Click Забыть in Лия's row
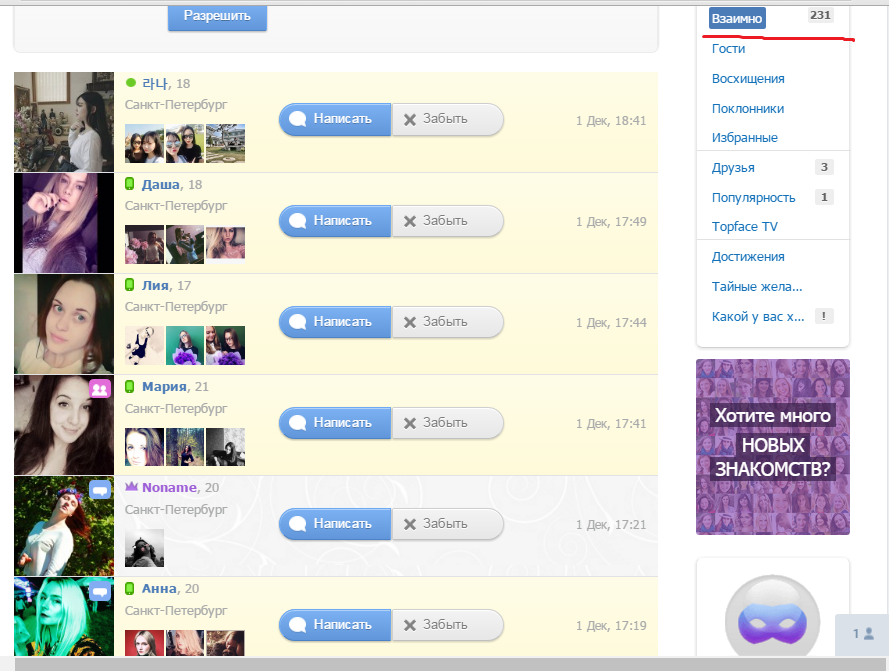This screenshot has height=671, width=889. coord(447,322)
